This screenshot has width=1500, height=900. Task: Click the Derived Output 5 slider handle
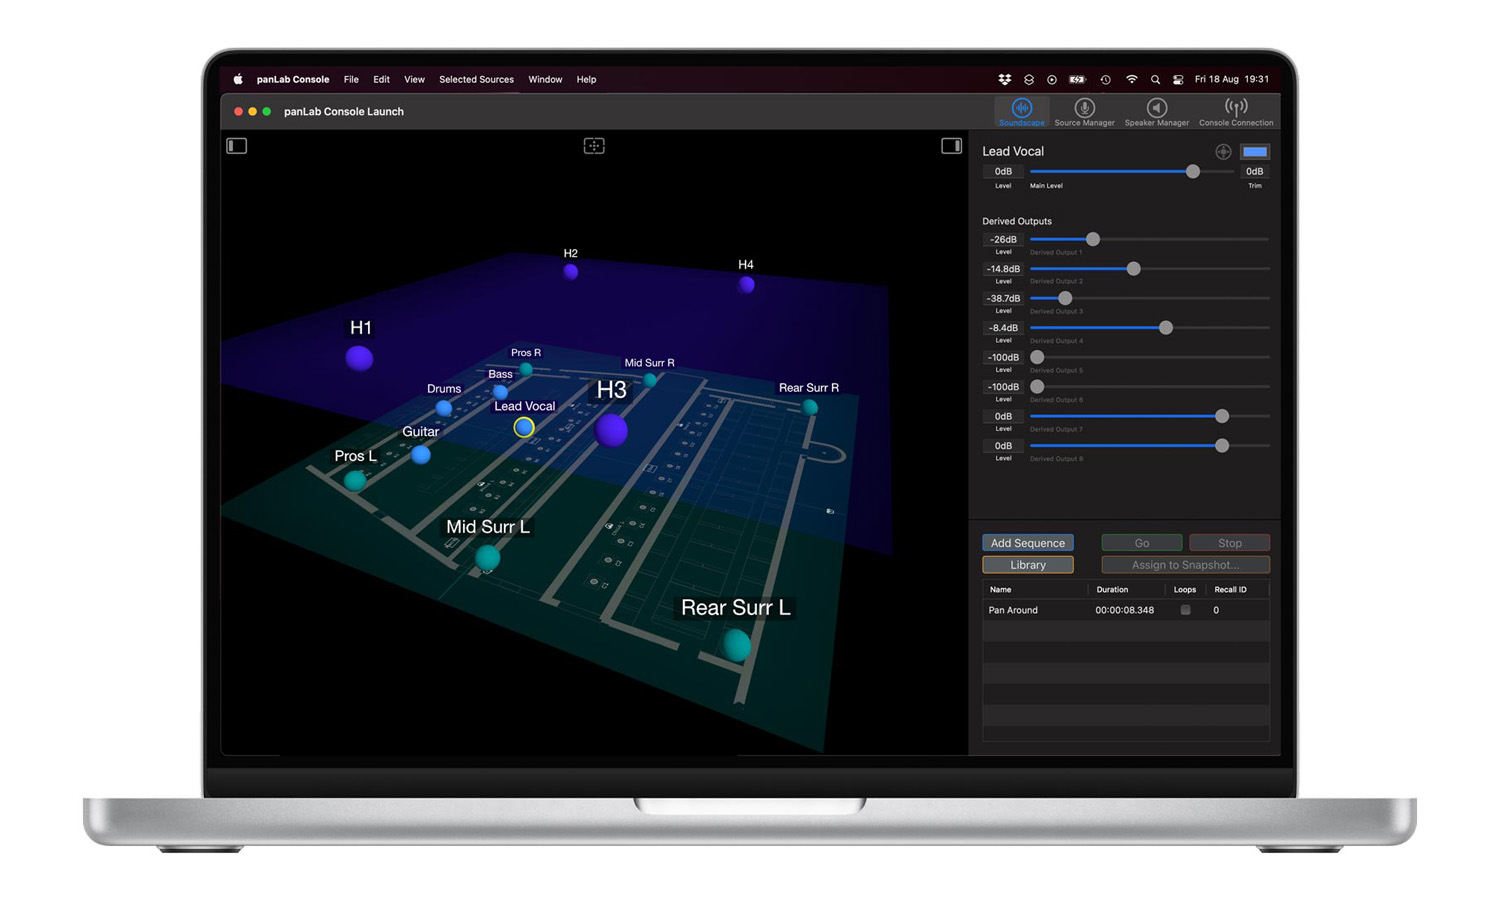[x=1037, y=357]
